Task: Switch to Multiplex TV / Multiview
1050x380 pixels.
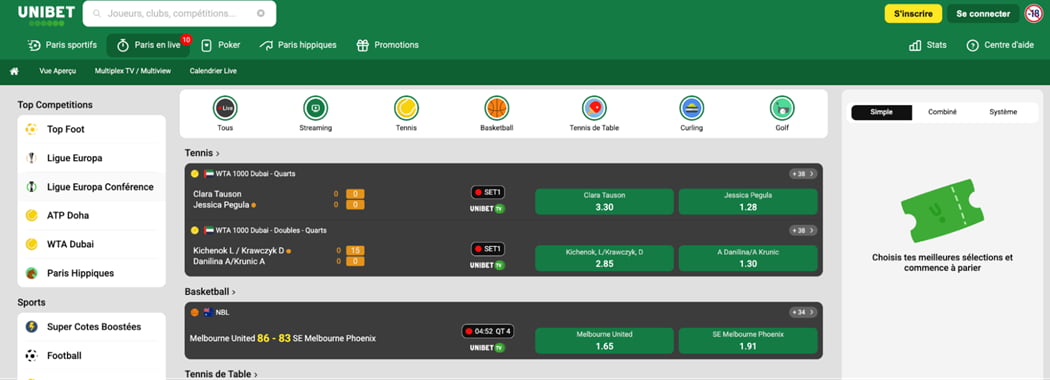Action: click(133, 71)
